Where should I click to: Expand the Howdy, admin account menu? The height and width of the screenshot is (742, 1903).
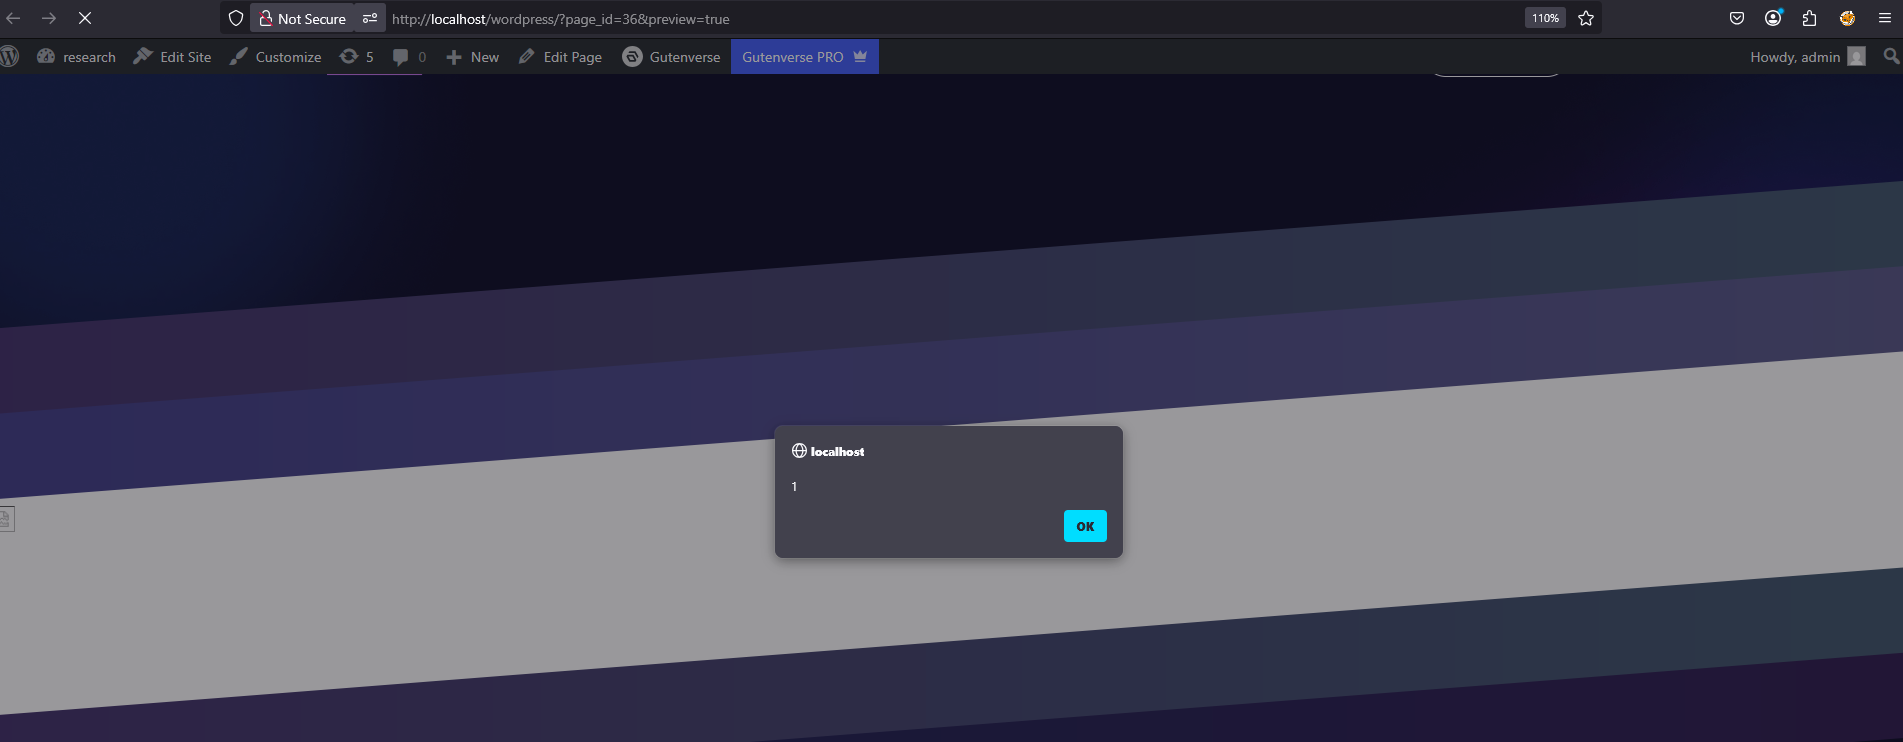[1806, 57]
